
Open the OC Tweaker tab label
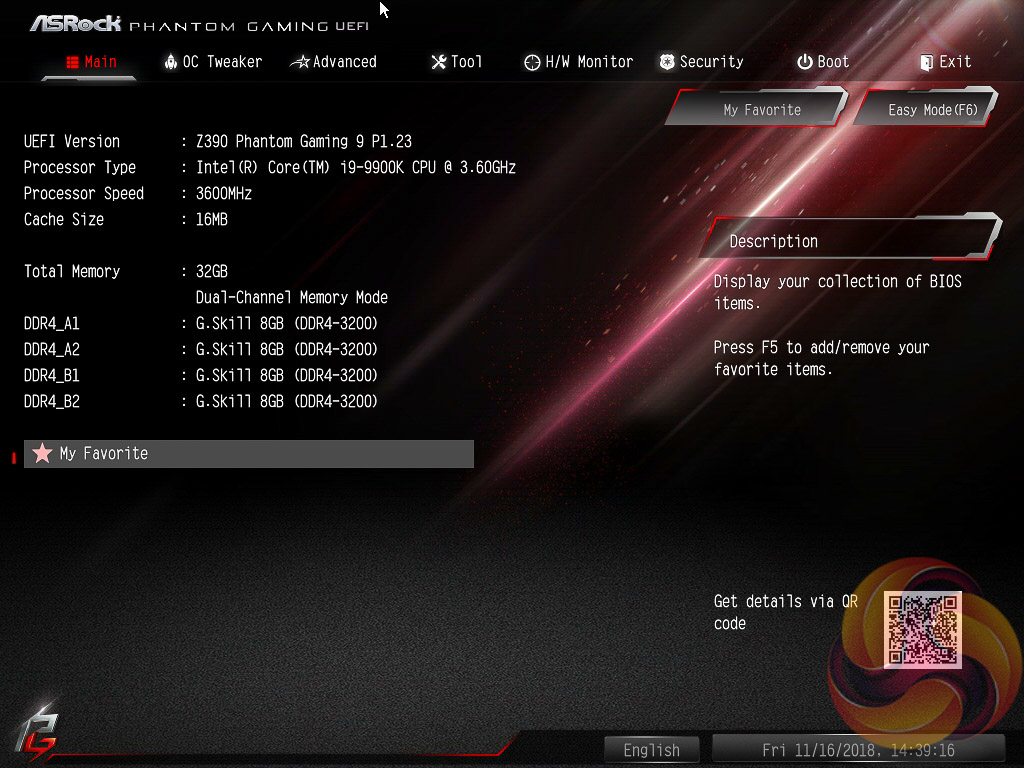click(x=222, y=62)
